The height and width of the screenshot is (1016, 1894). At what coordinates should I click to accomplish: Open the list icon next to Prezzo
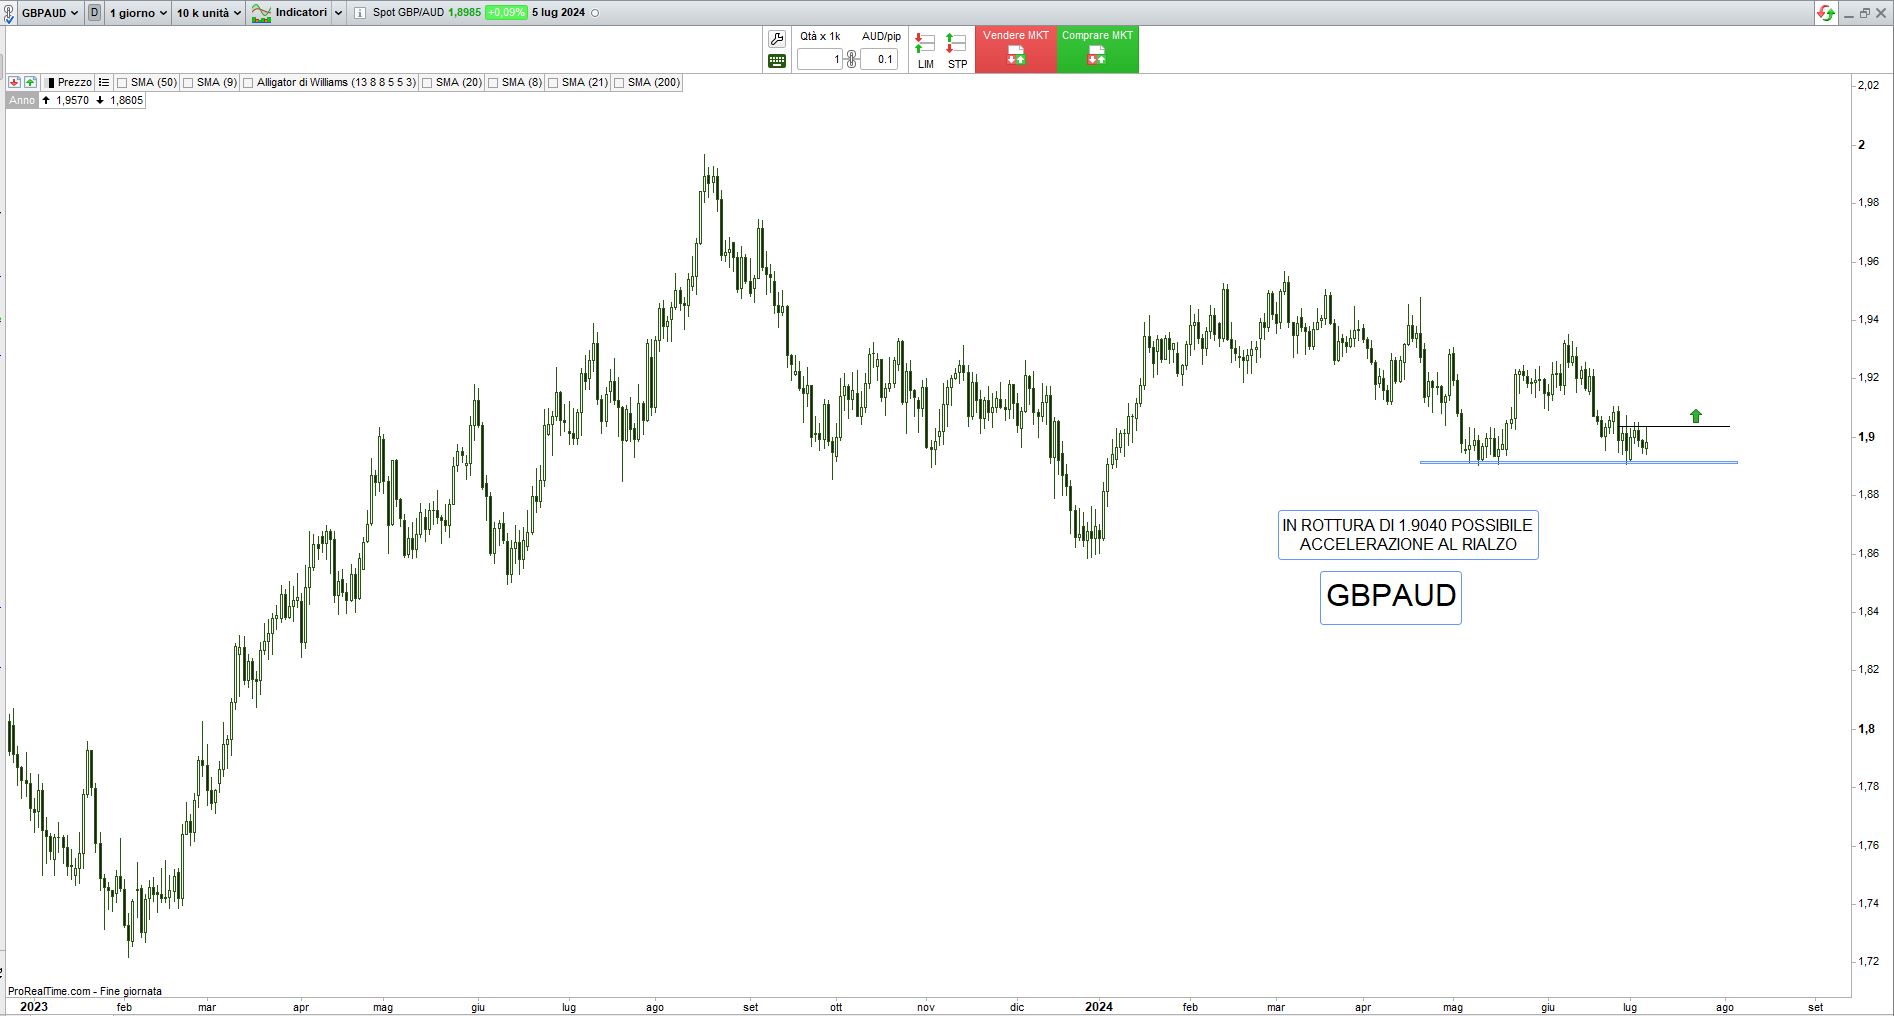(x=104, y=82)
